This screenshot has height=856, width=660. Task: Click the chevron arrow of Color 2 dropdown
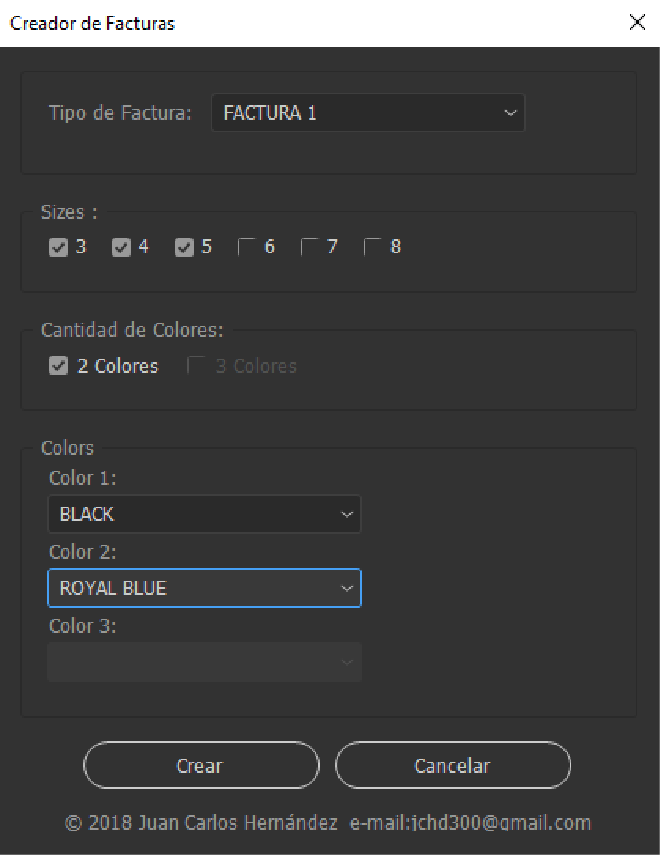[347, 589]
